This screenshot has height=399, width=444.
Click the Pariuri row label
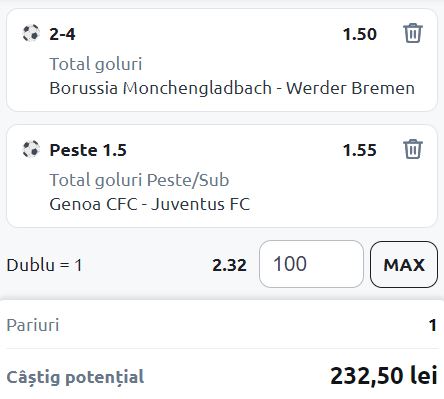[x=33, y=325]
